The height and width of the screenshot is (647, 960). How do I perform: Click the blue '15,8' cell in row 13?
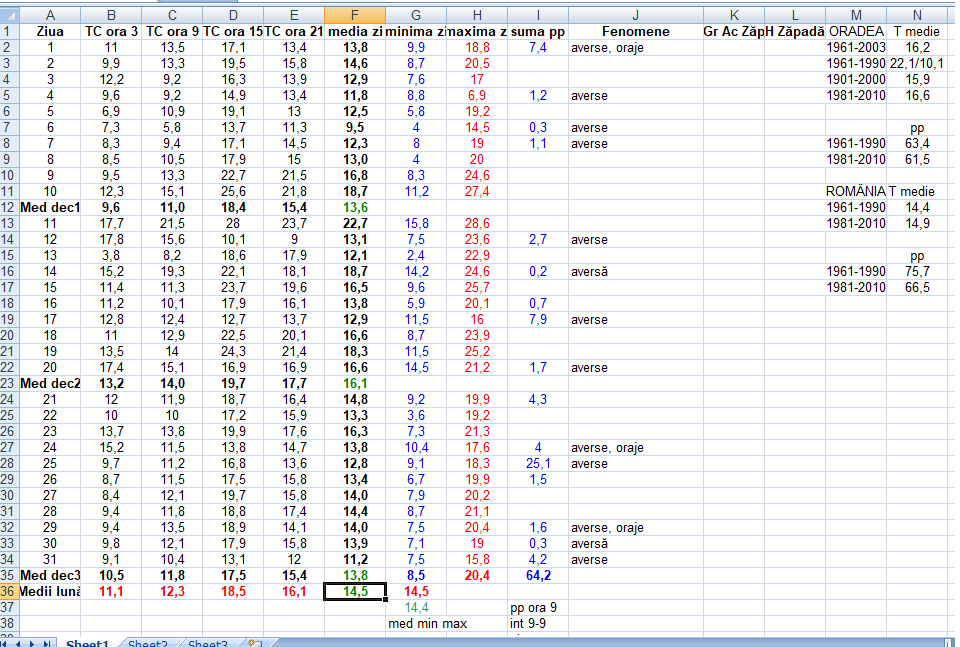click(416, 223)
